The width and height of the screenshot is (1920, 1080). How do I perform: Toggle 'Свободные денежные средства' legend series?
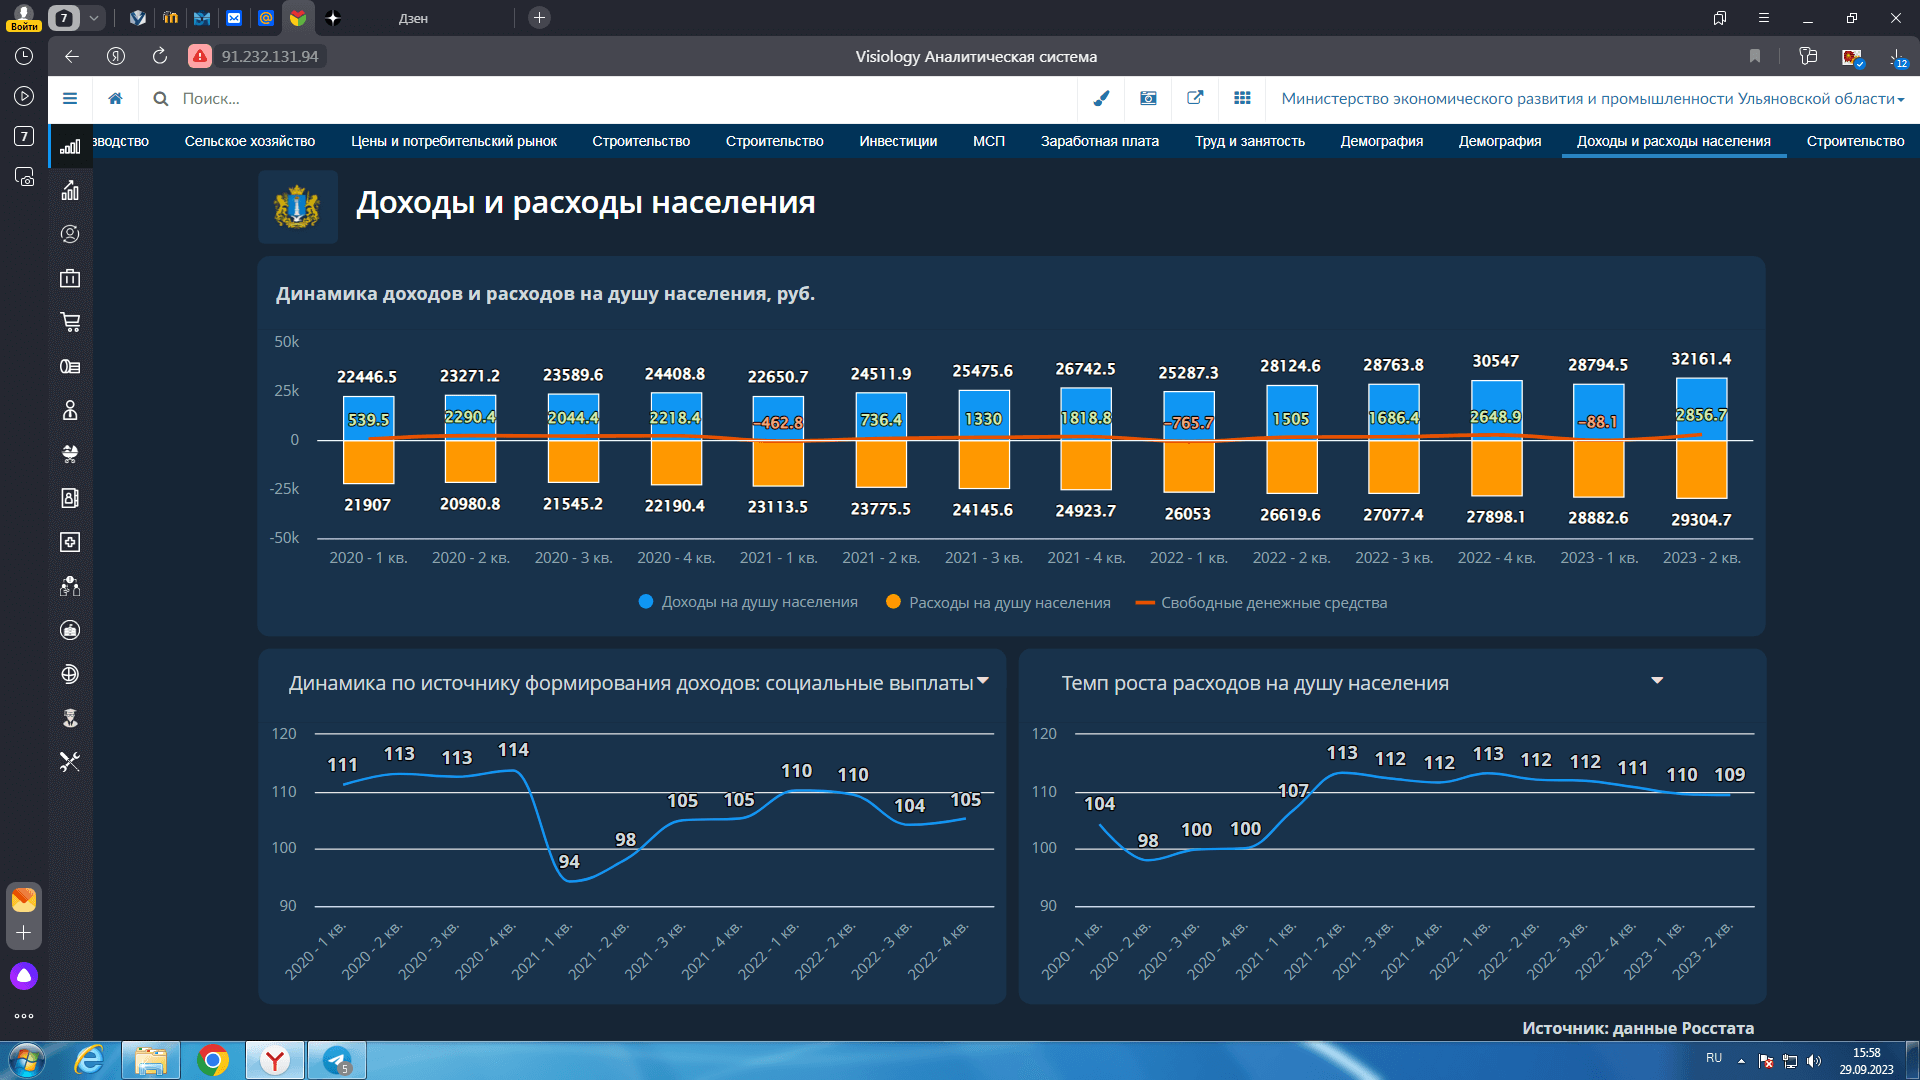pos(1262,602)
